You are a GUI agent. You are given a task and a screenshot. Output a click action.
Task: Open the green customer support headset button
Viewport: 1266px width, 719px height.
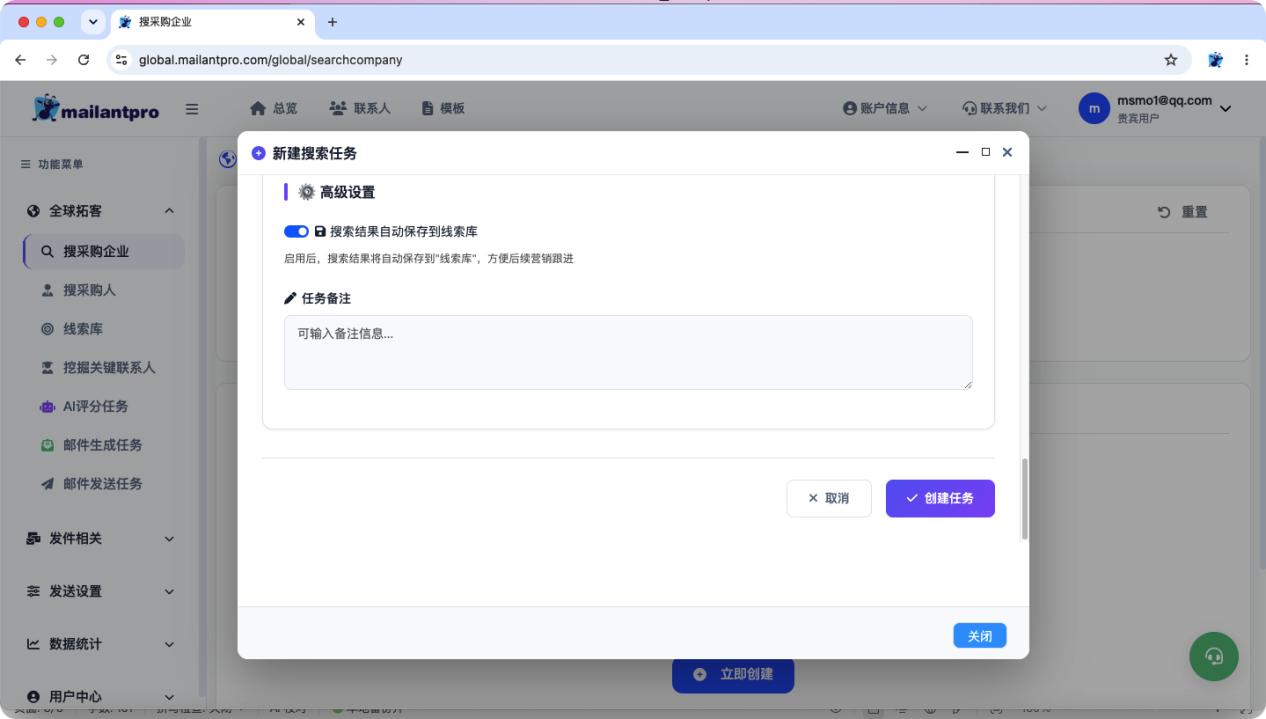(1214, 656)
